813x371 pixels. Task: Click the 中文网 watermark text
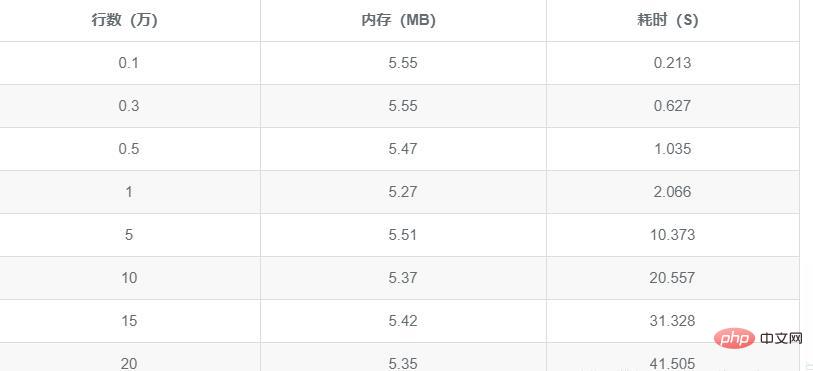(781, 339)
